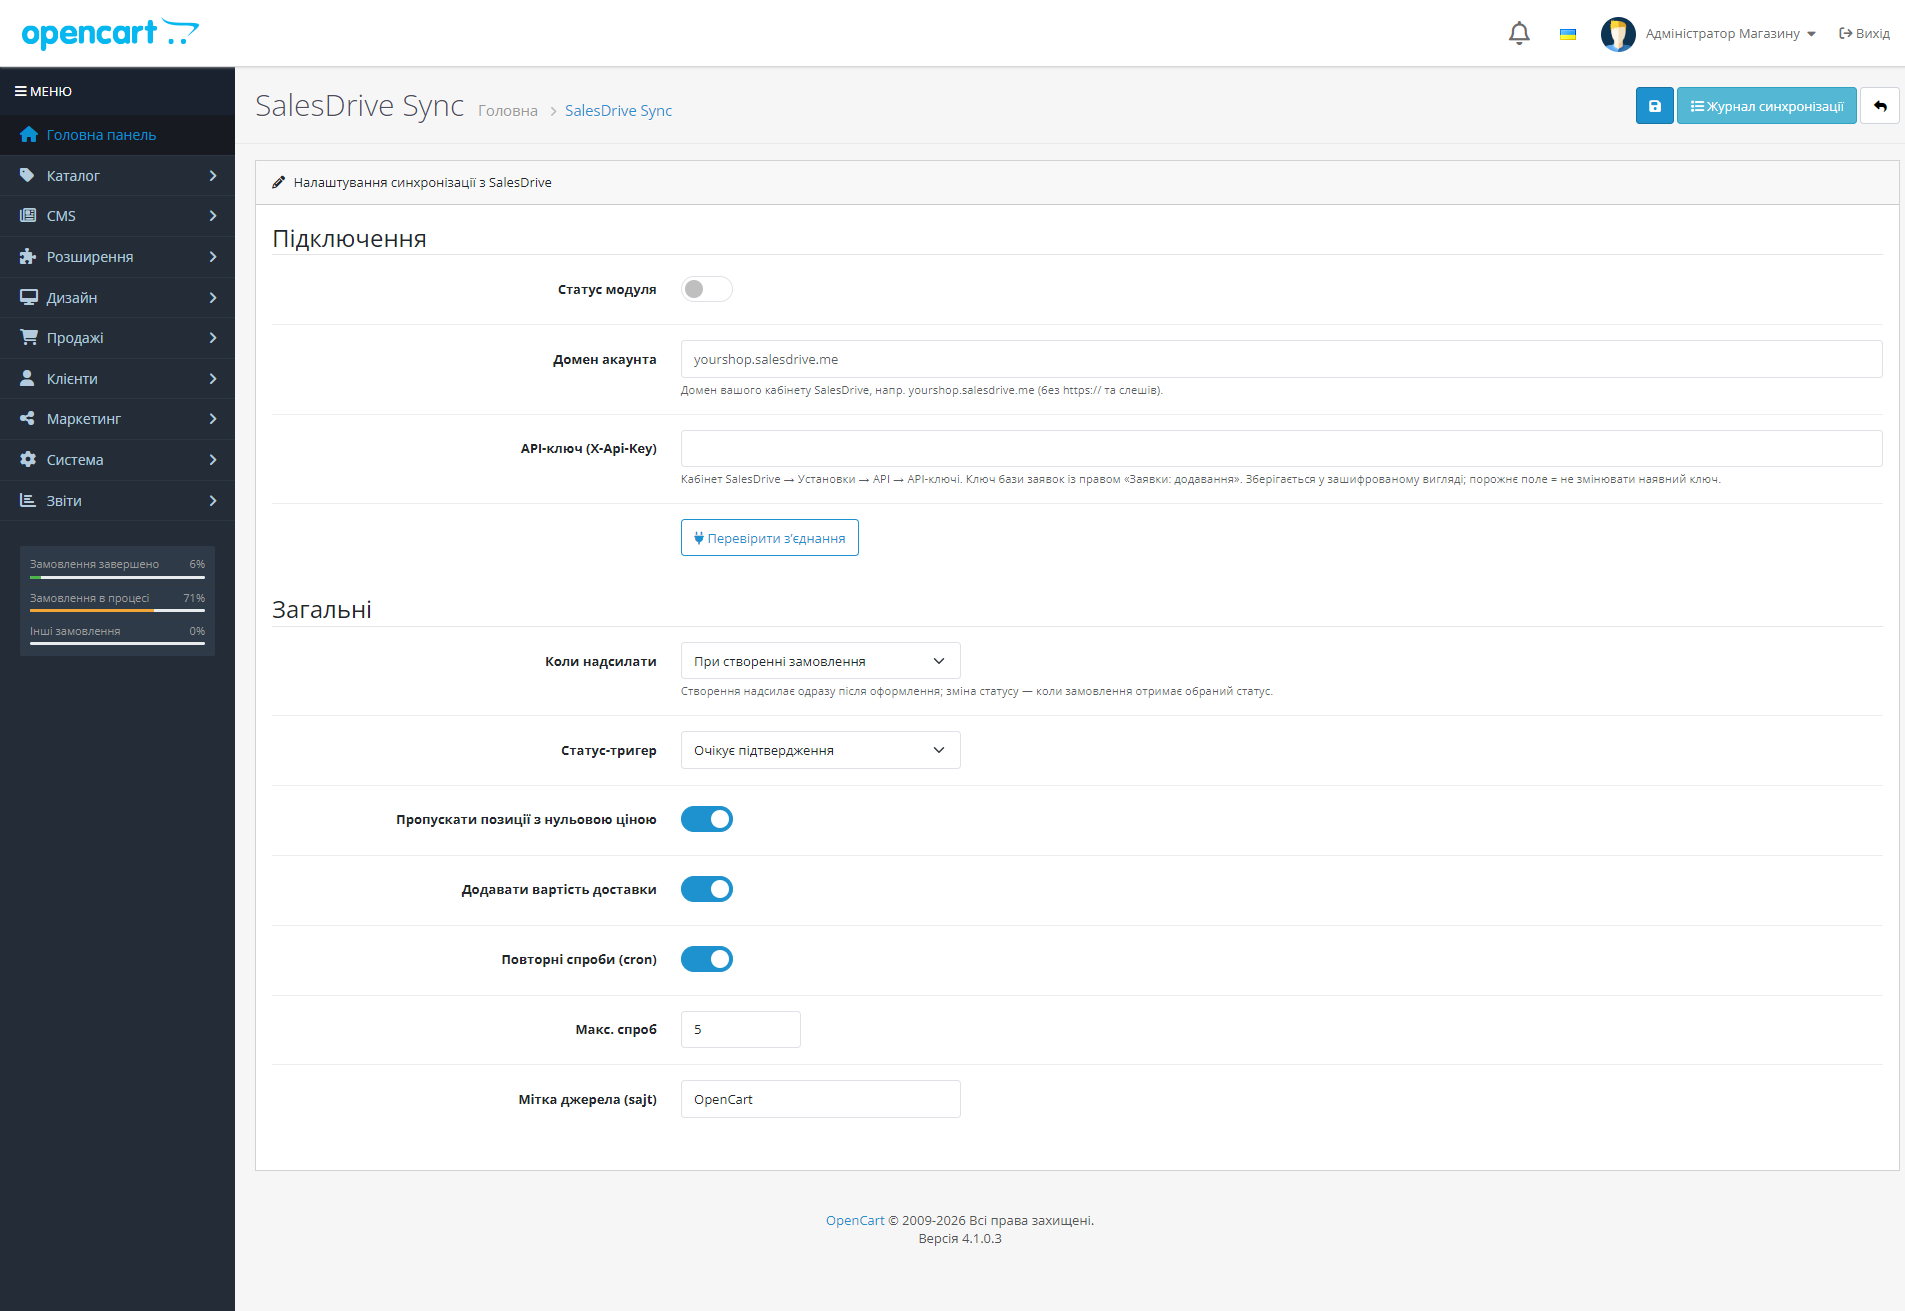Turn off Повторні спроби (cron) switch
This screenshot has height=1311, width=1905.
click(707, 959)
